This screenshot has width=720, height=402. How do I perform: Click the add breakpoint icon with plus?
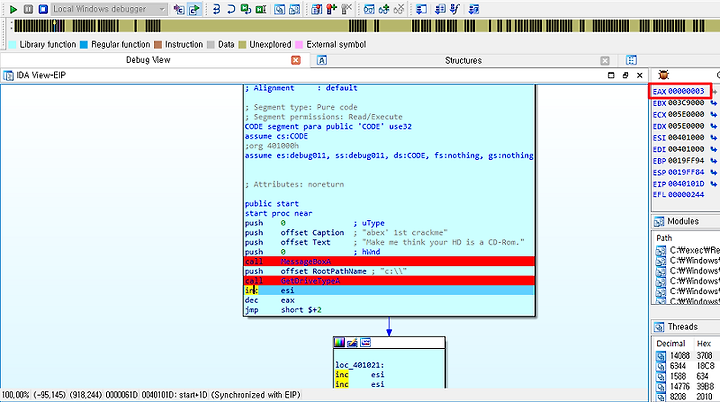tap(332, 9)
